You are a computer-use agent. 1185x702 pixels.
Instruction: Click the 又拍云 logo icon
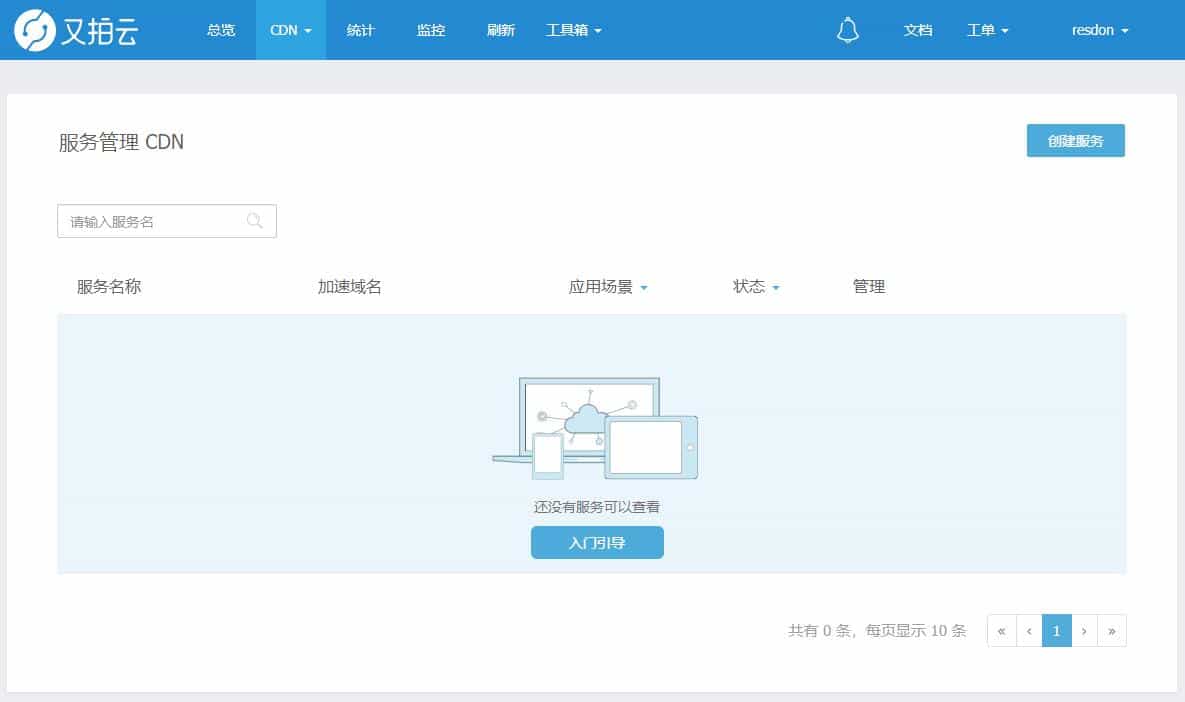tap(34, 29)
